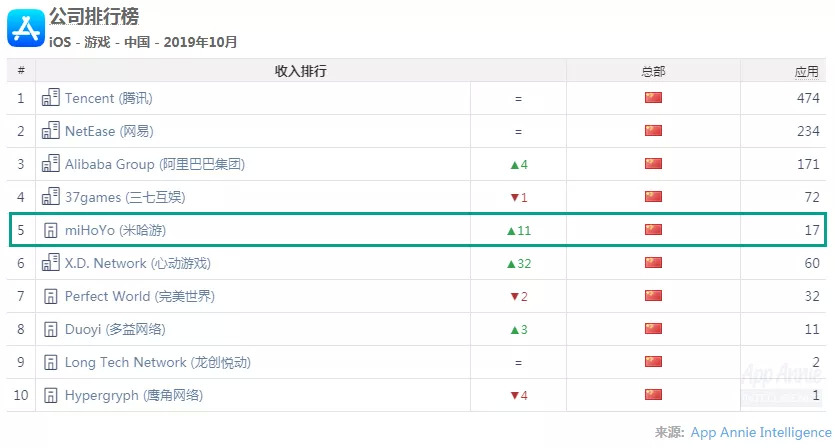Click the App Annie Intelligence source link
Screen dimensions: 835x448
coord(760,432)
